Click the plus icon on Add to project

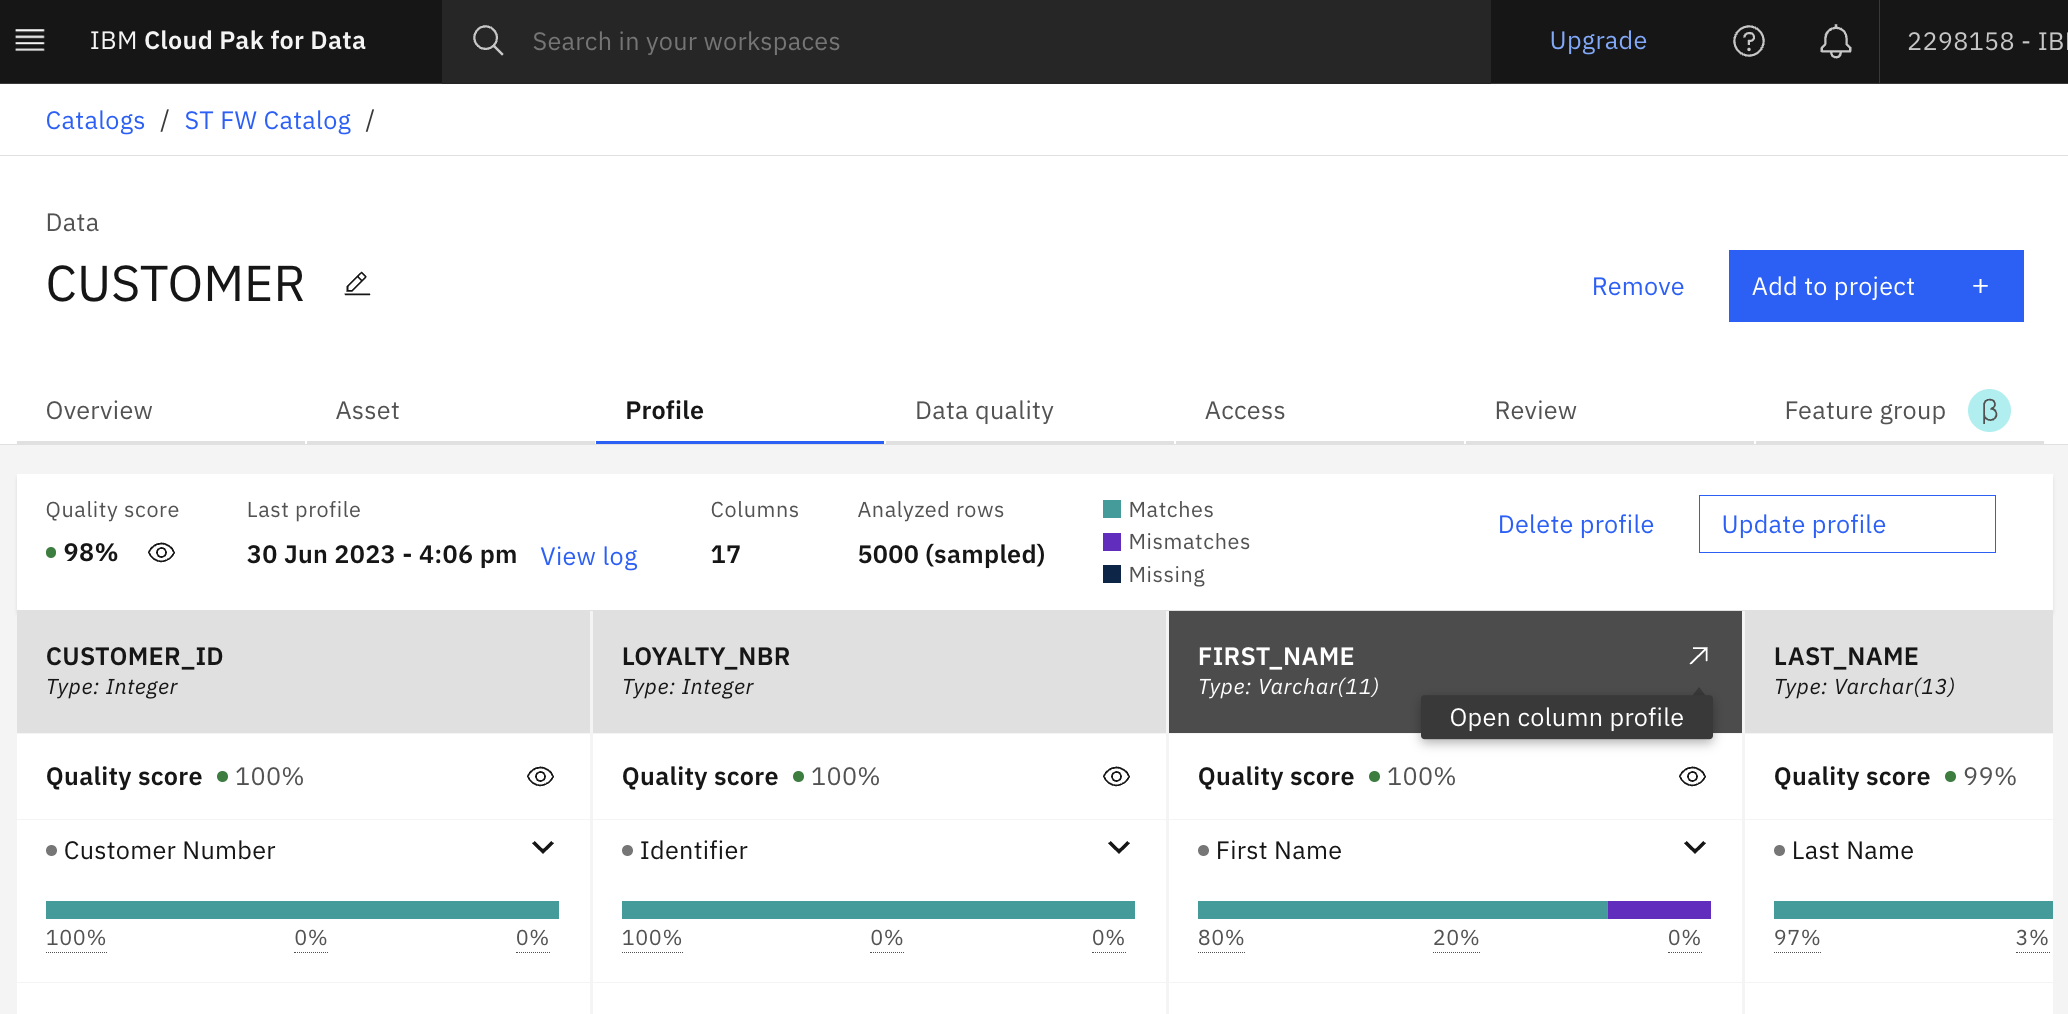1980,287
